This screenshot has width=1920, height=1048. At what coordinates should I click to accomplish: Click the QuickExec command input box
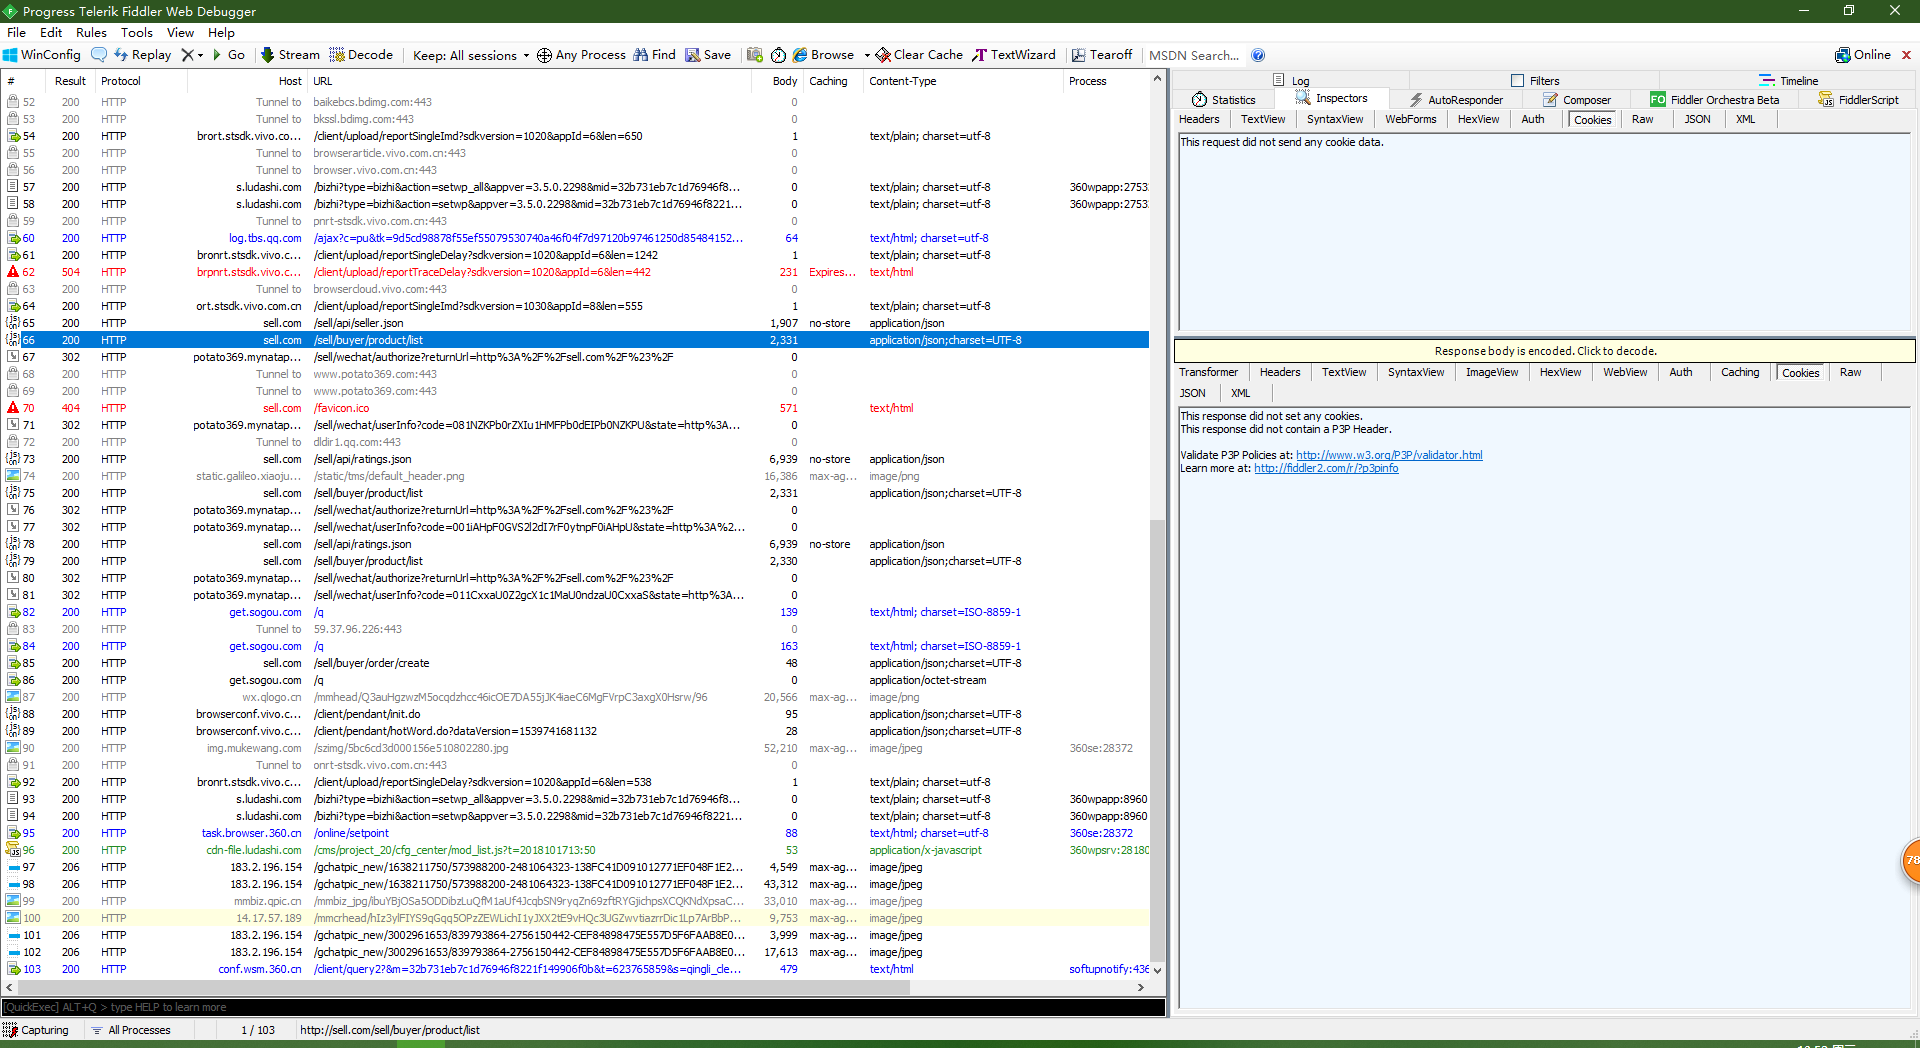[583, 1007]
